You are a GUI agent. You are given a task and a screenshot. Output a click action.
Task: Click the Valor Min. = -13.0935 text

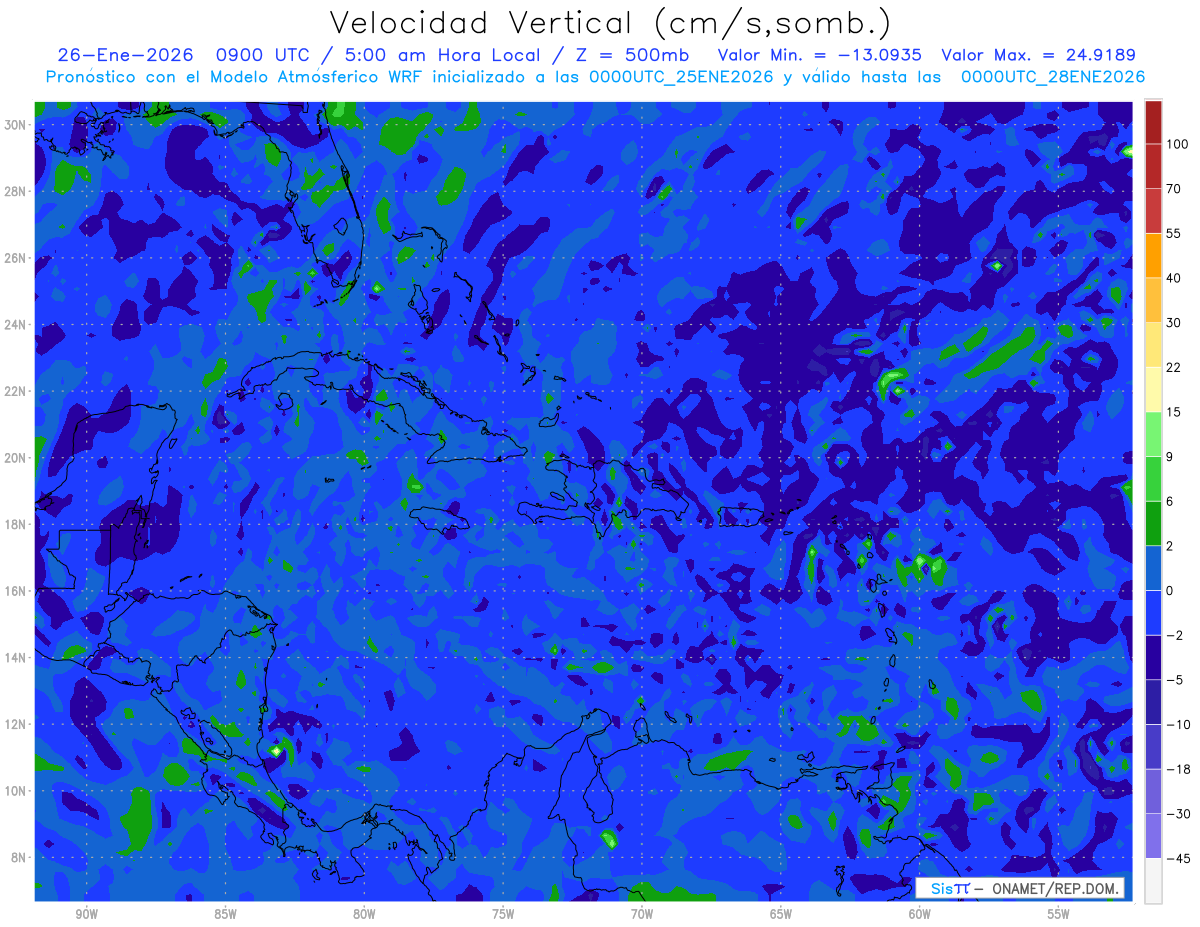click(820, 55)
